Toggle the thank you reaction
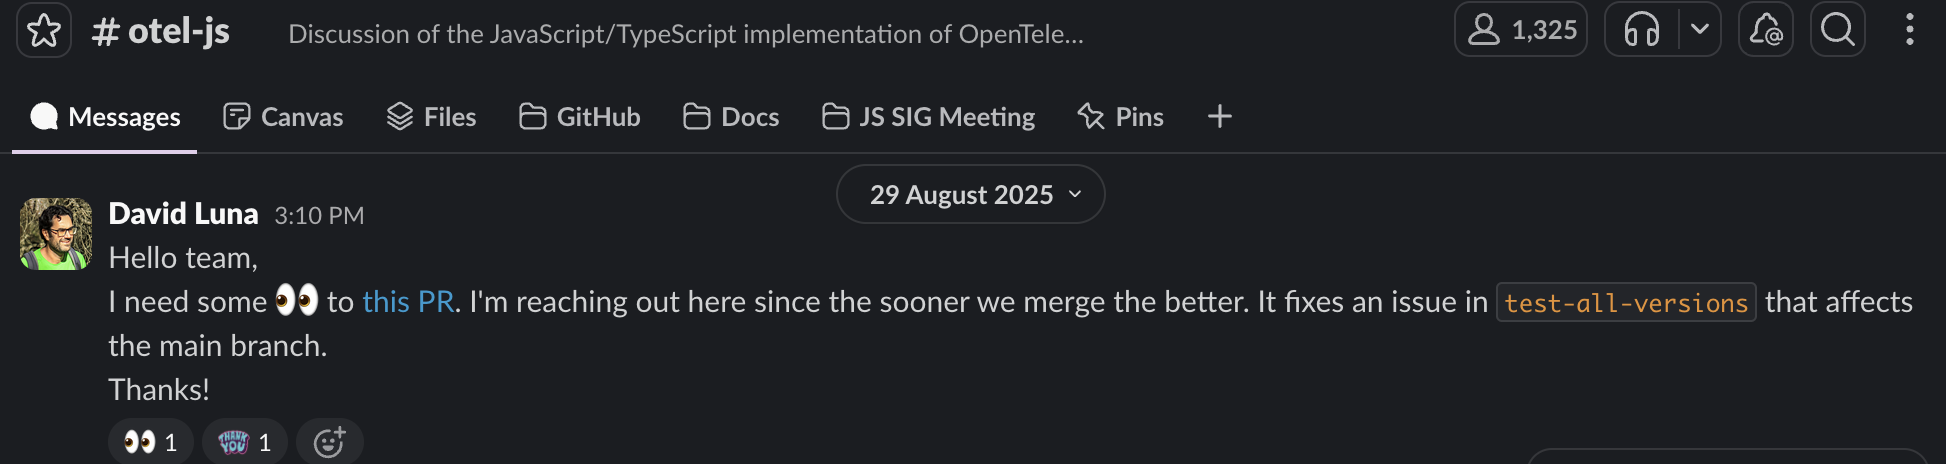 click(245, 442)
